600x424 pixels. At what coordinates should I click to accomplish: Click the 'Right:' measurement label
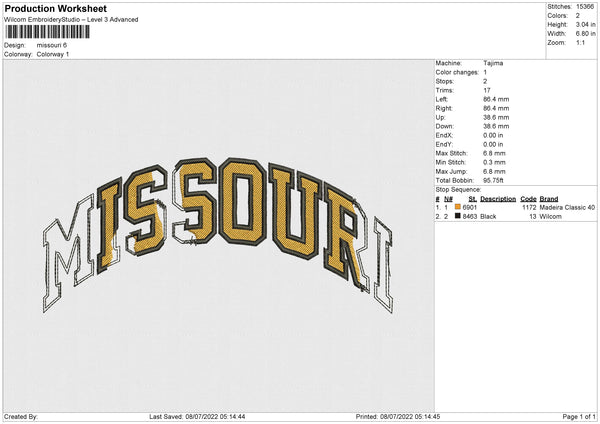[x=444, y=108]
